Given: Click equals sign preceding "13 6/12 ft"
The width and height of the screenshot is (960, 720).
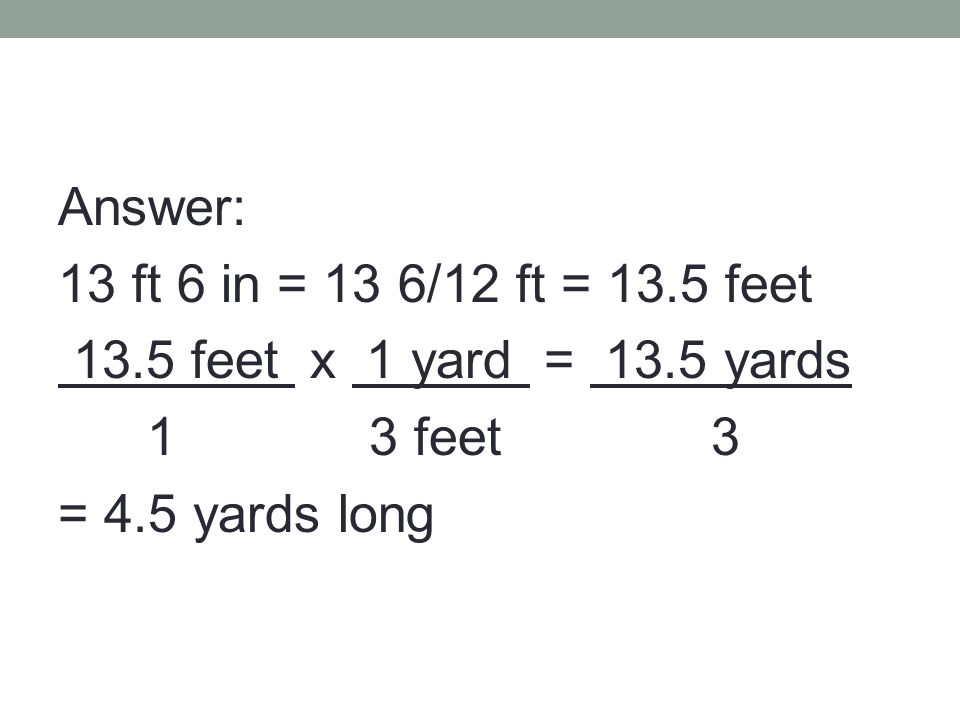Looking at the screenshot, I should [292, 285].
